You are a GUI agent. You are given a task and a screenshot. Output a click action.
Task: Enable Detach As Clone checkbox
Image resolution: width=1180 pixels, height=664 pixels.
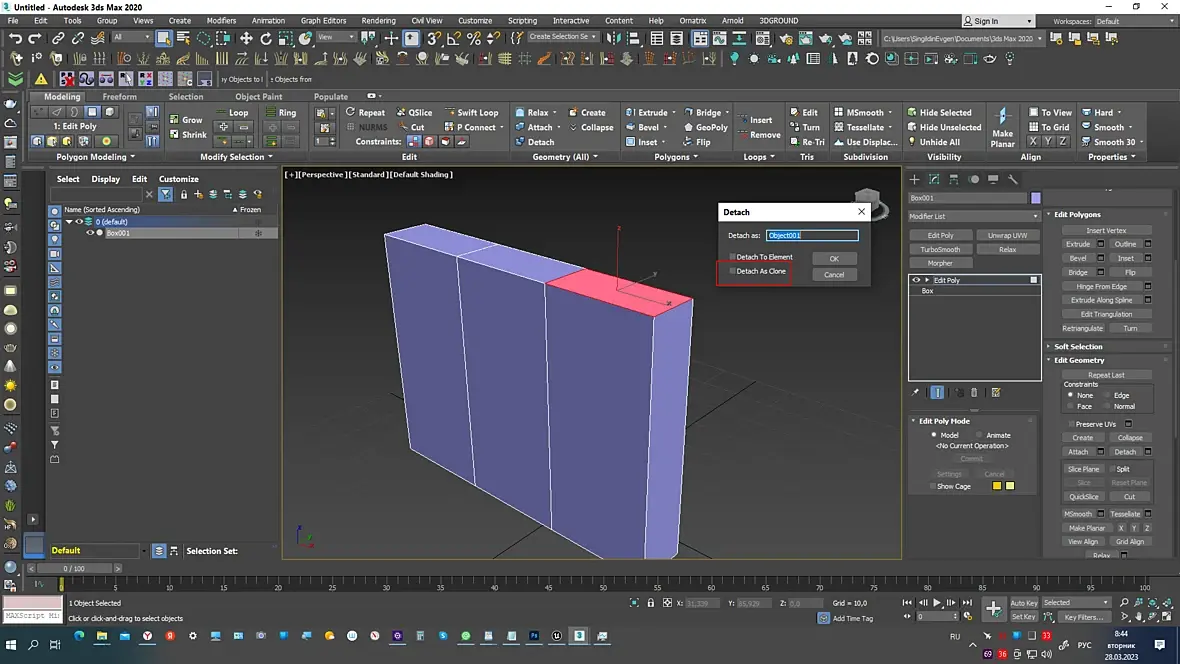point(732,271)
